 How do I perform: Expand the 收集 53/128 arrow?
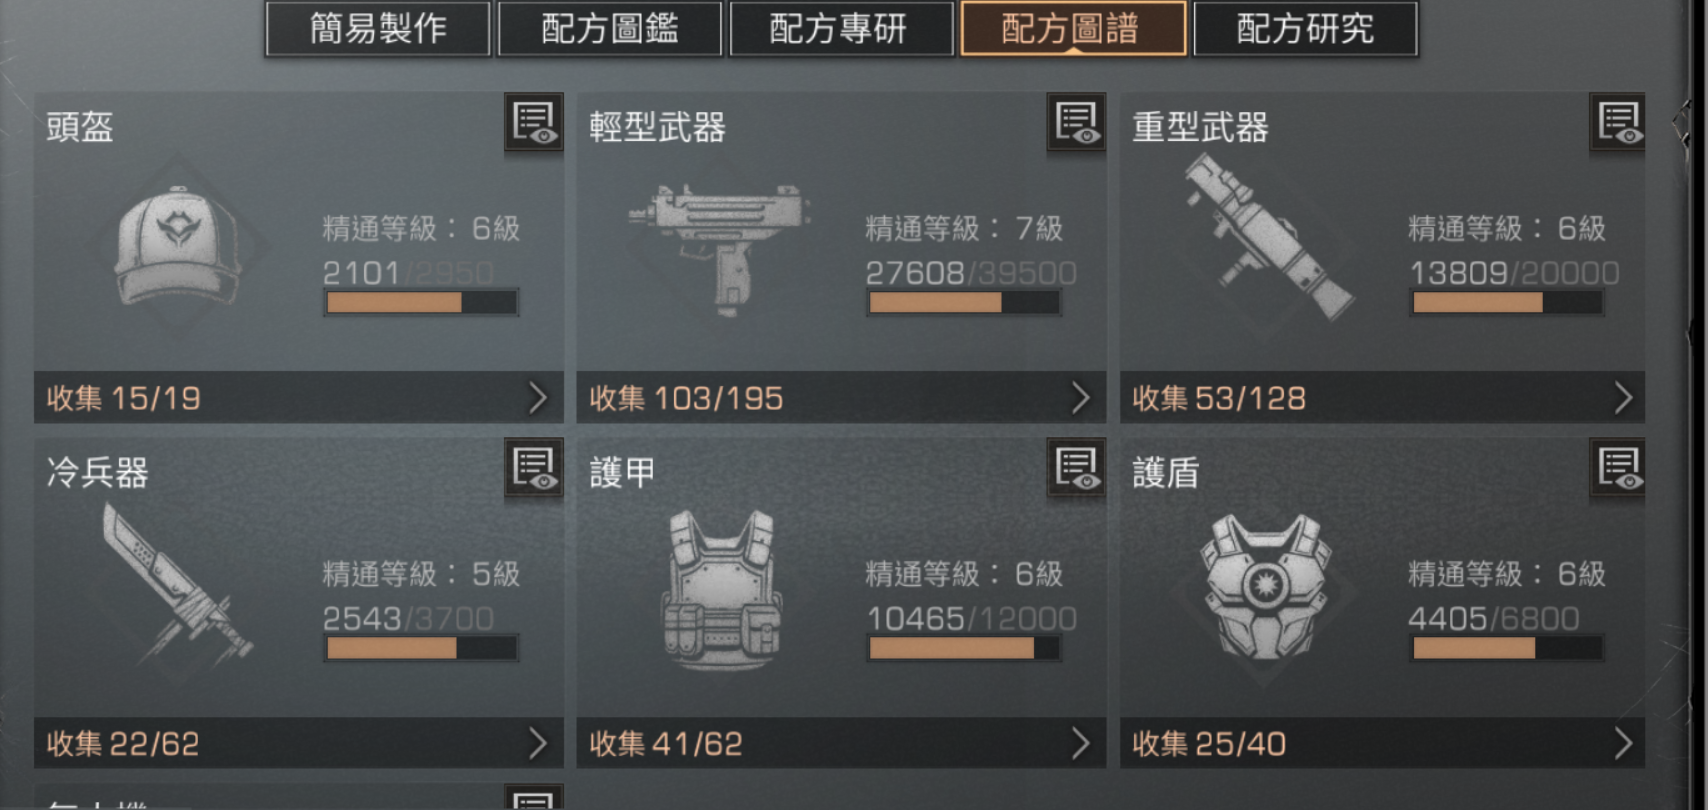pos(1623,398)
